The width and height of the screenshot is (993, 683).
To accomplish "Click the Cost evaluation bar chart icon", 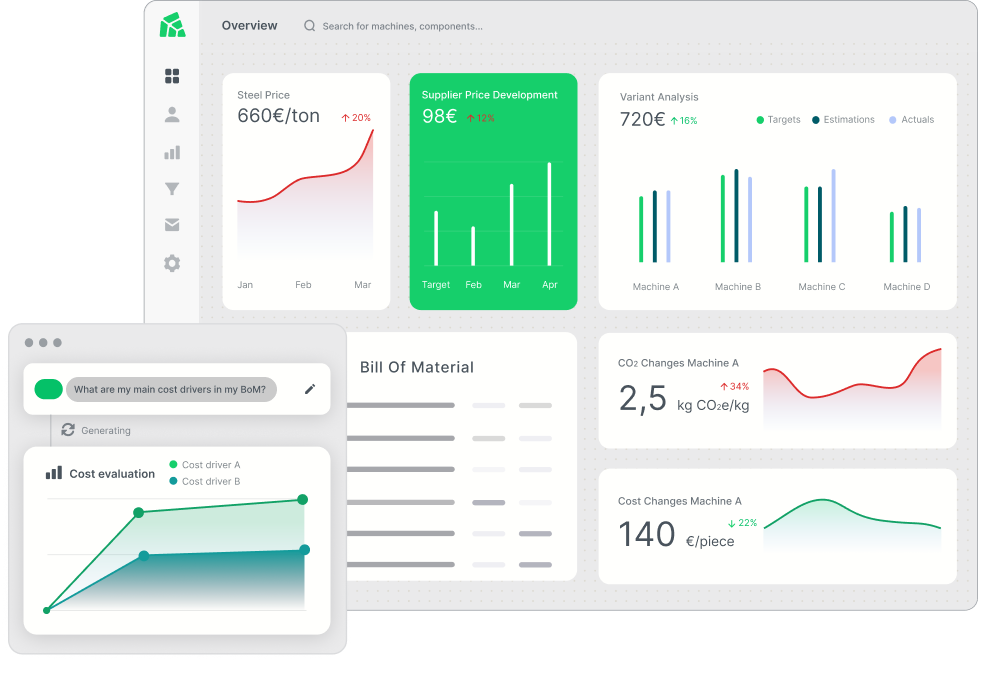I will point(54,473).
